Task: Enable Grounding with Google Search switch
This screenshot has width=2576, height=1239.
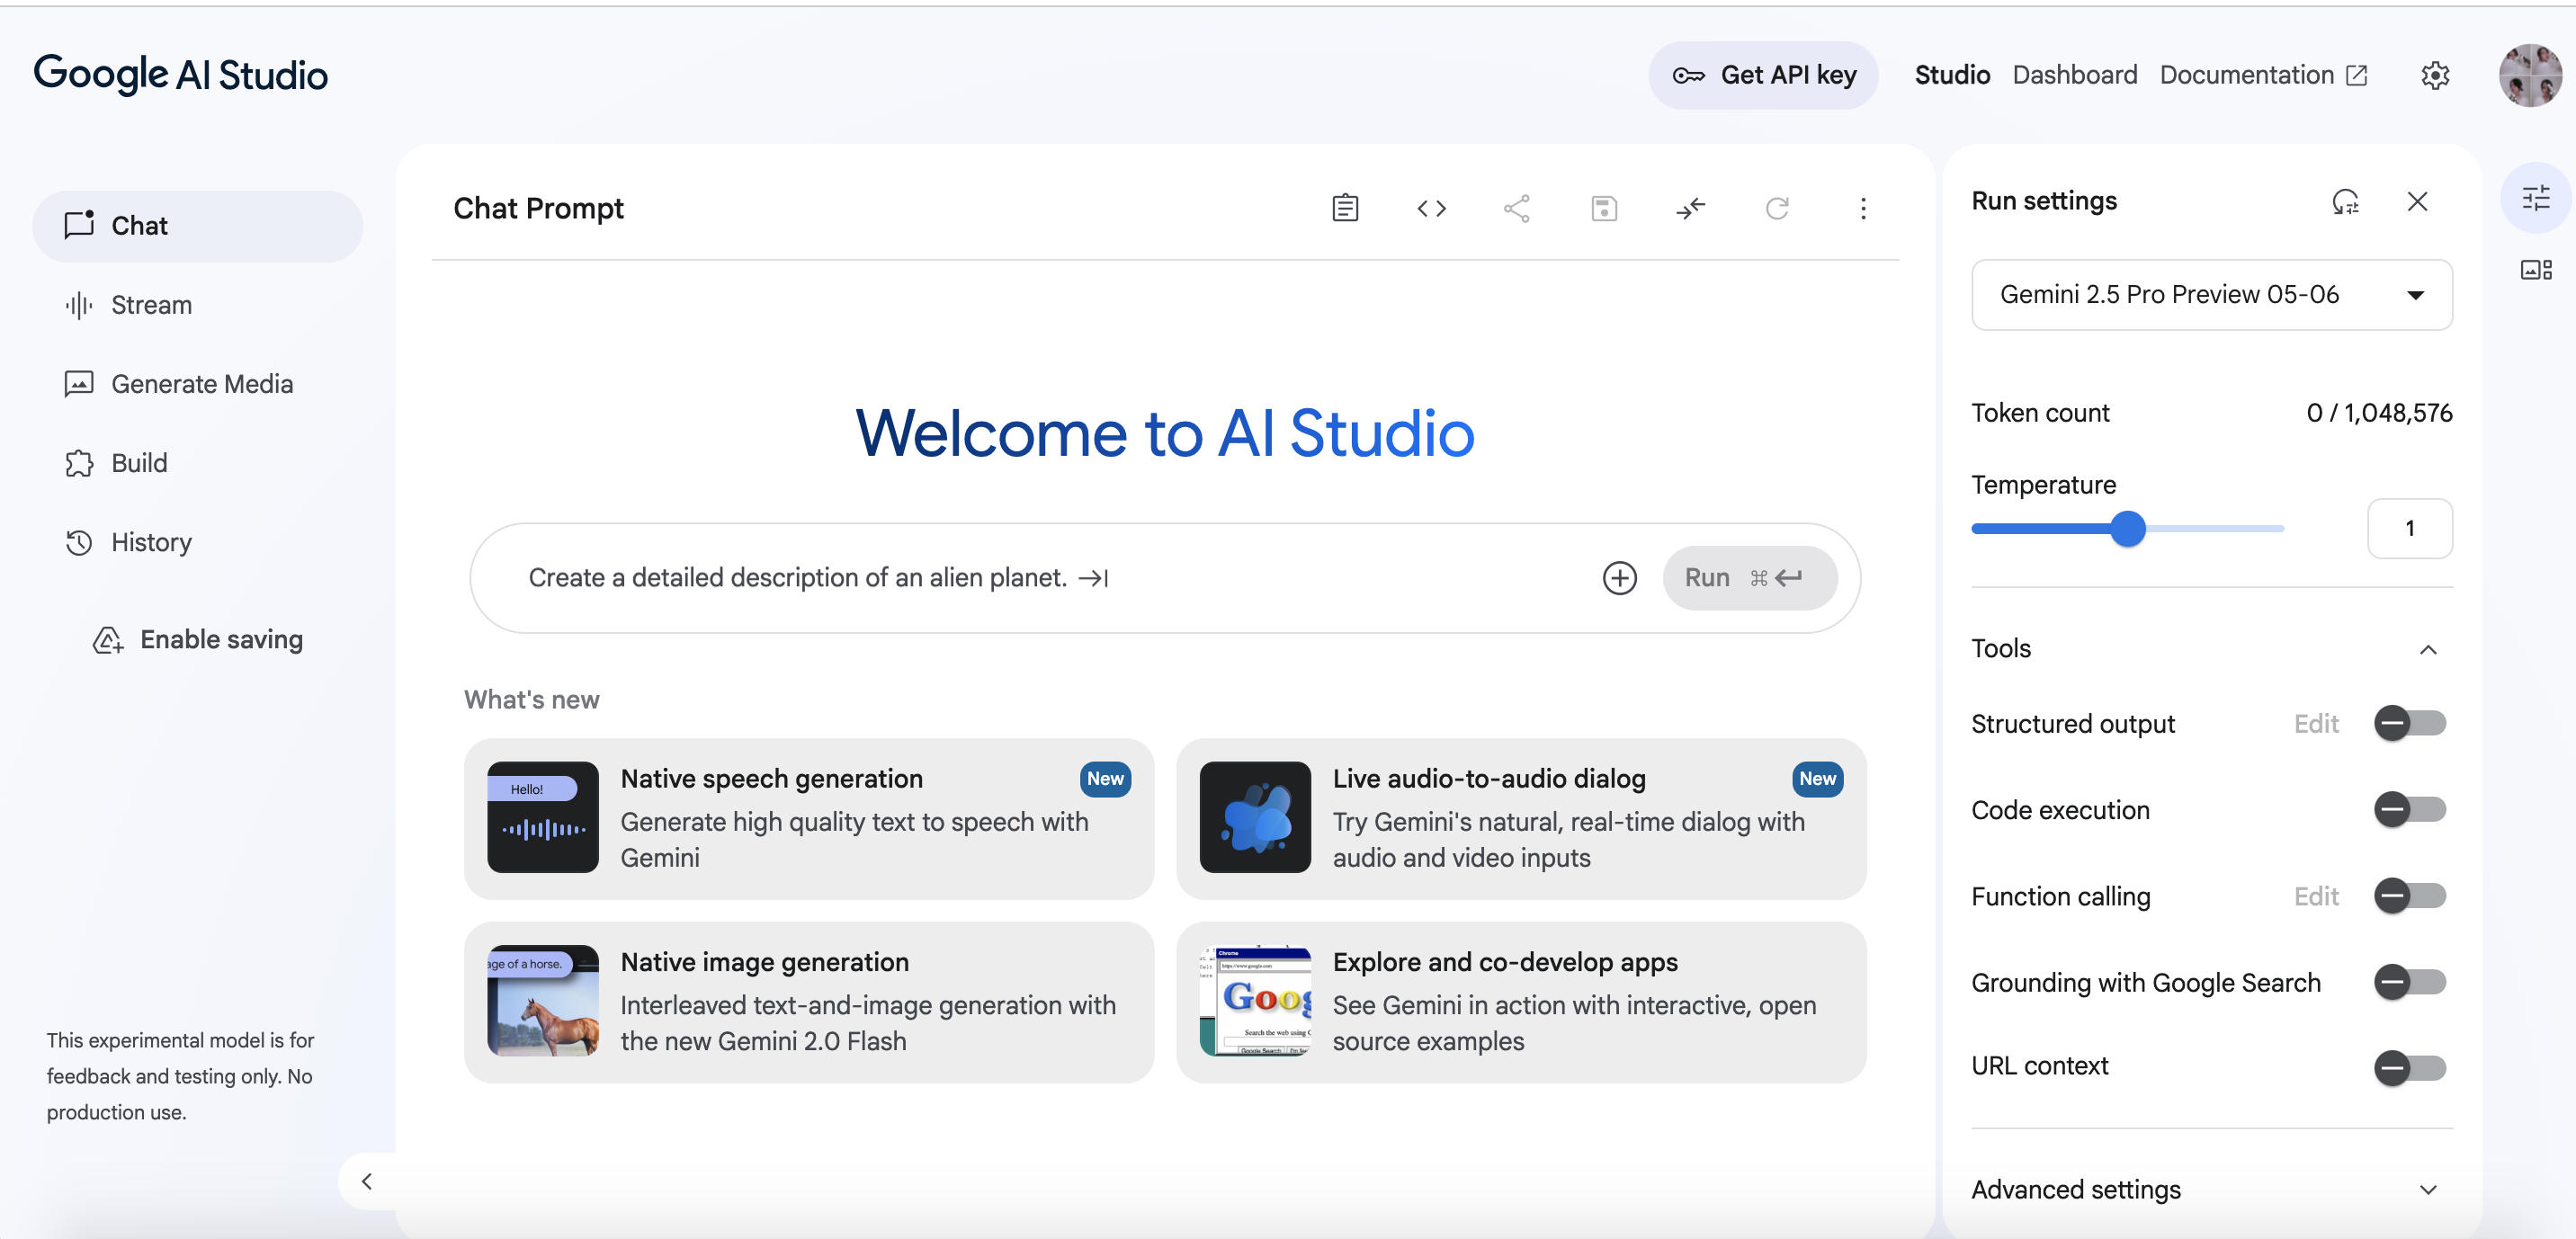Action: point(2410,982)
